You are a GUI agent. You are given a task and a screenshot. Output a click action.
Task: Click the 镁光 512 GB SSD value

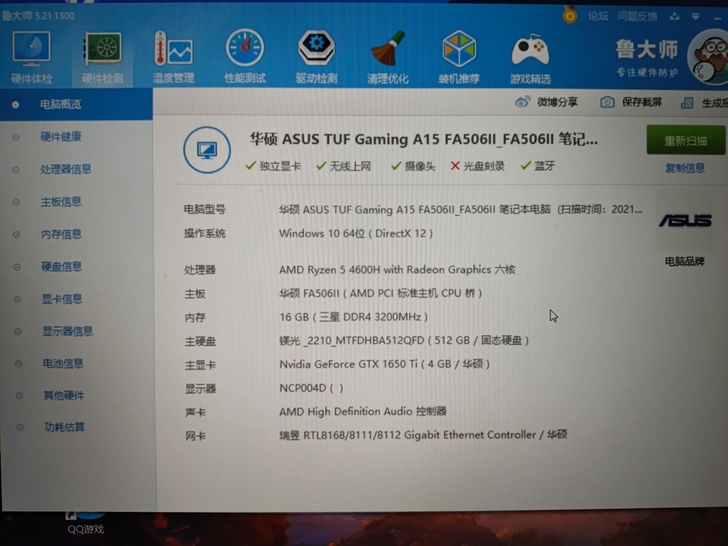(404, 341)
